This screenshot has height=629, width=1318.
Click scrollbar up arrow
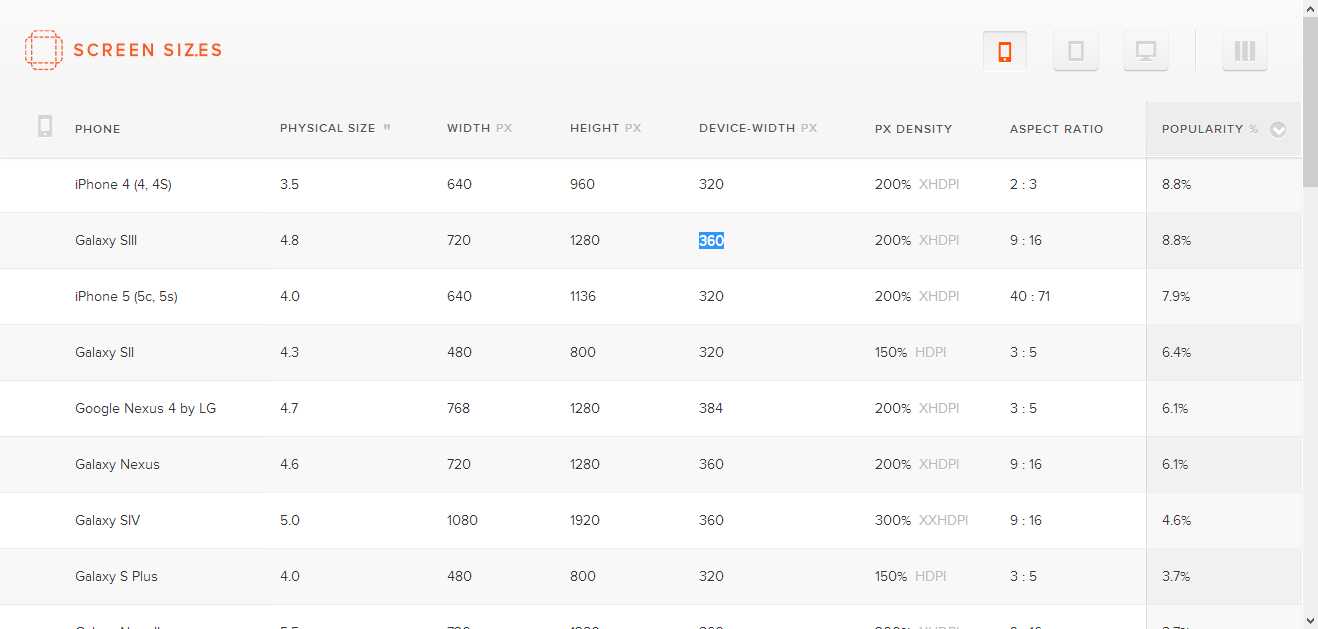point(1310,8)
